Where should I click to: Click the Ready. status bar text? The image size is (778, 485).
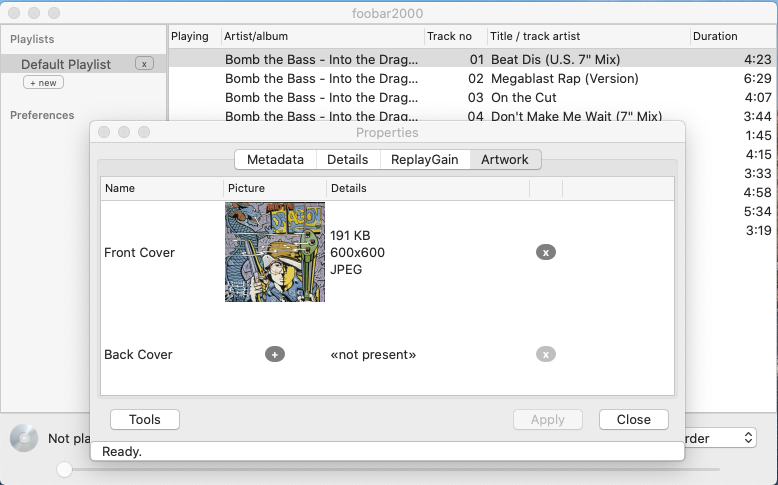[x=122, y=451]
